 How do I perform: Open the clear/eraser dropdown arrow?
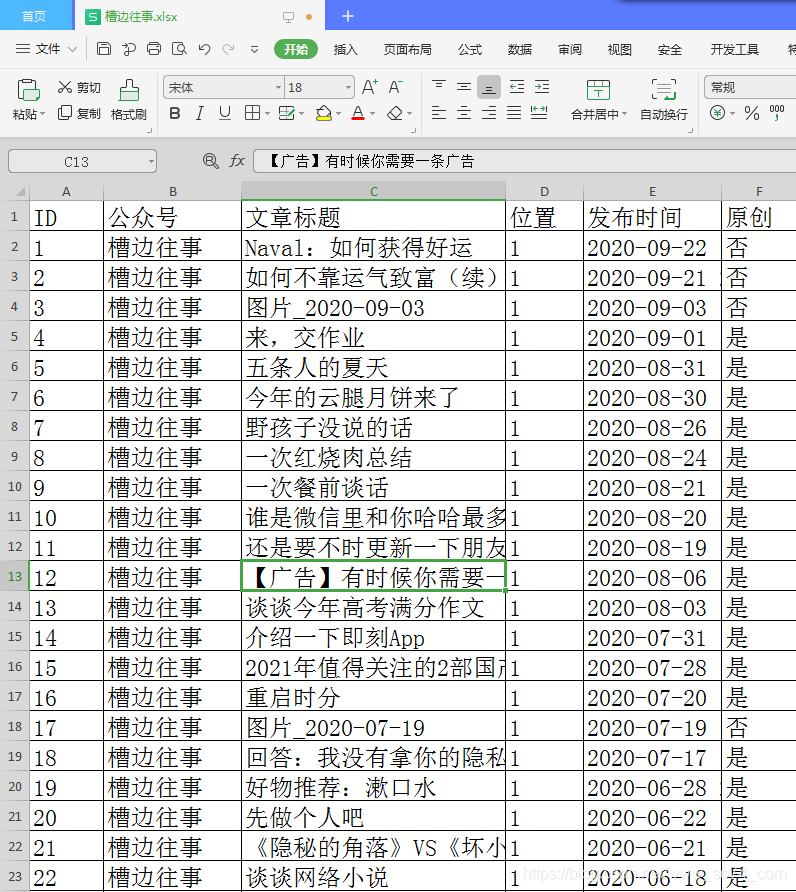click(409, 114)
